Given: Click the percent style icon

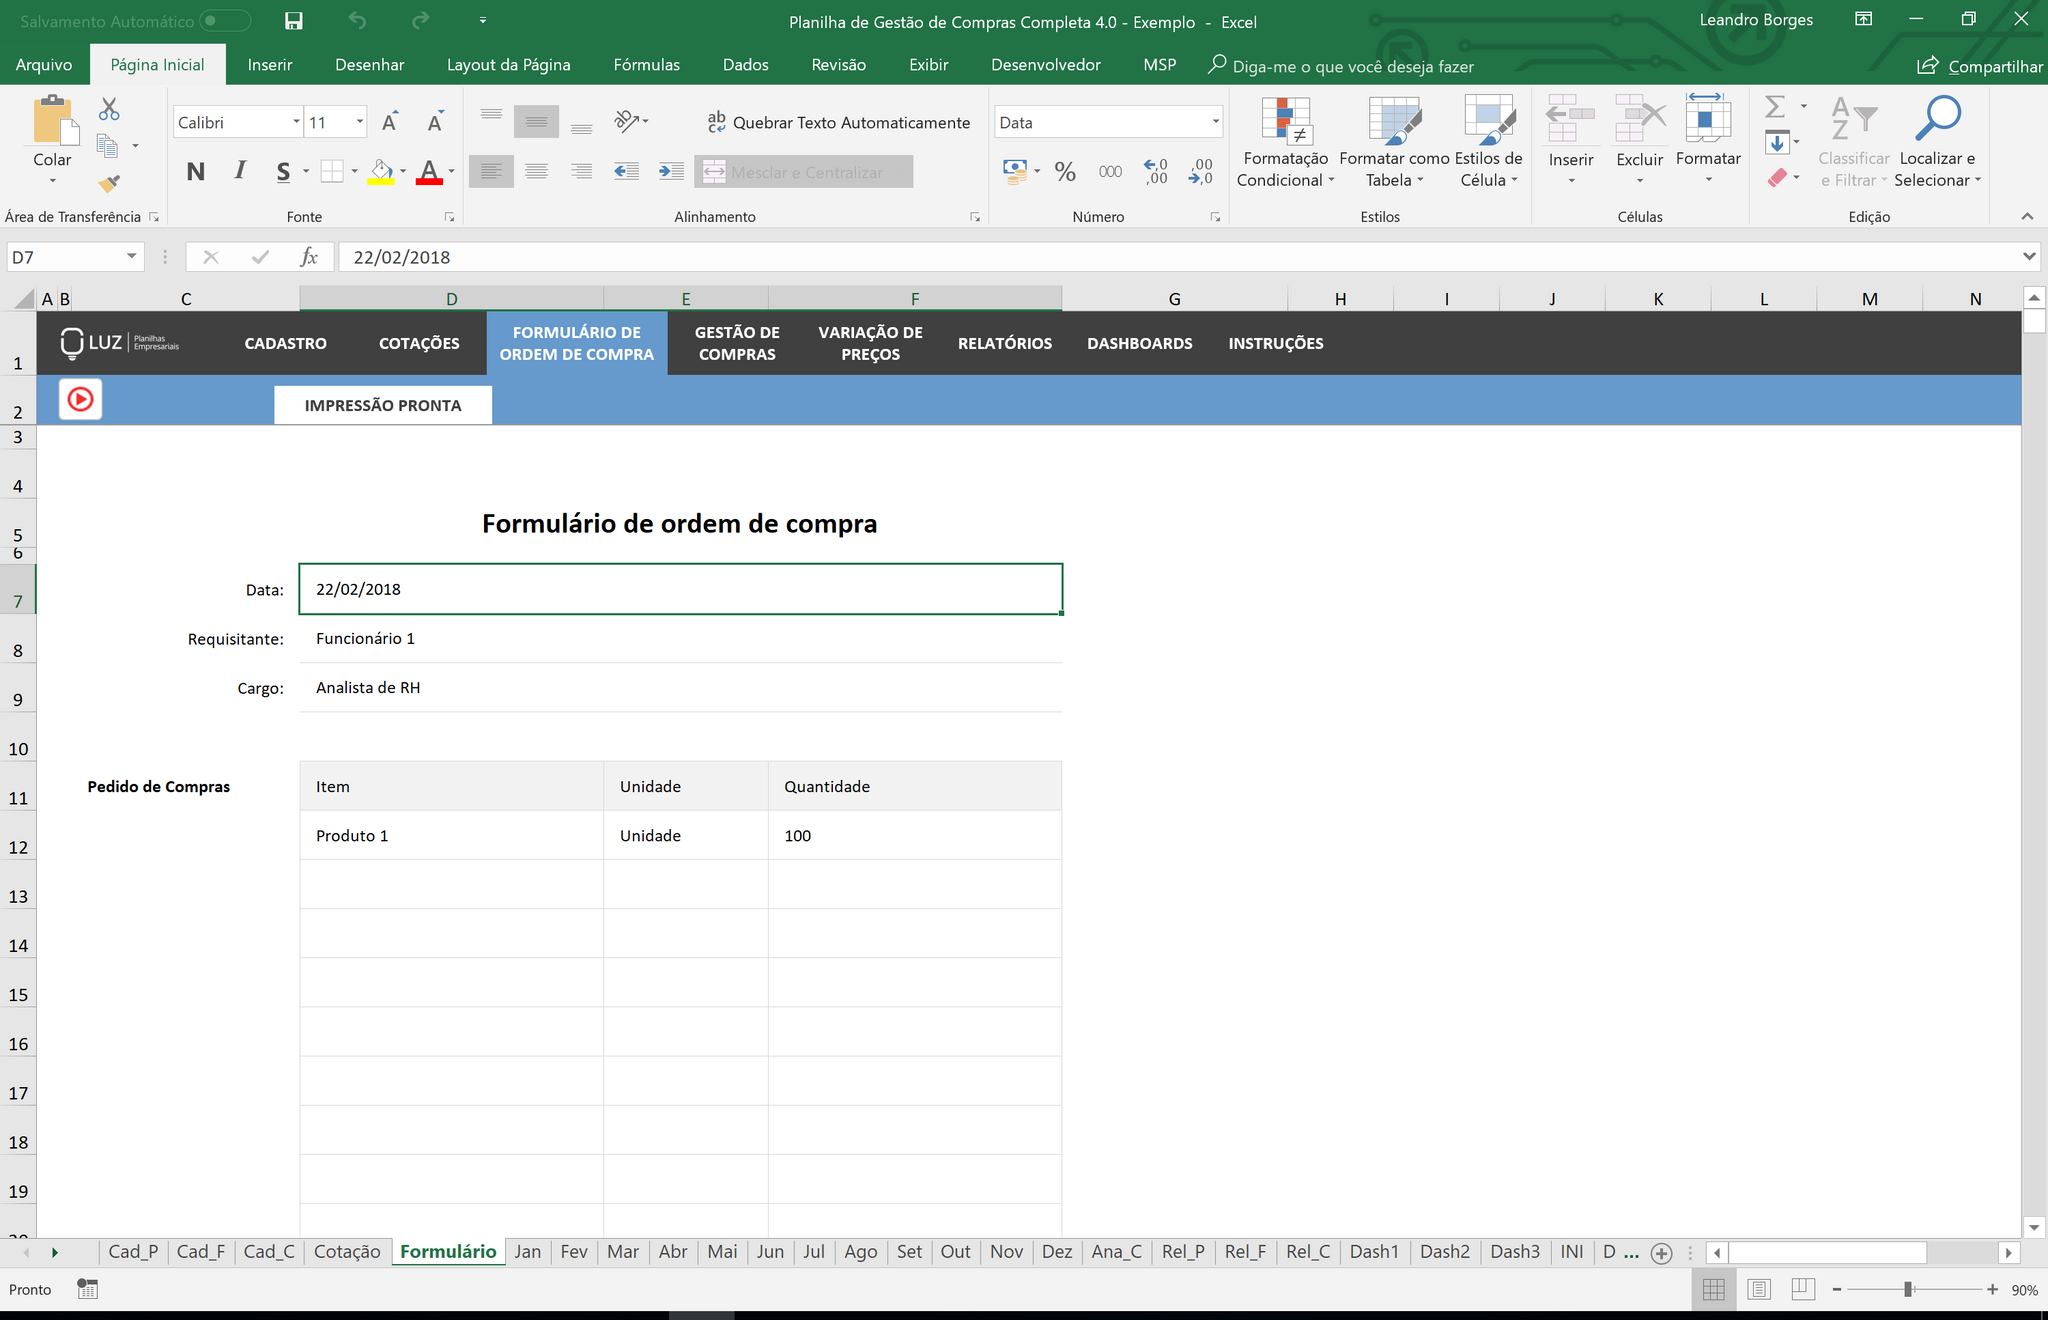Looking at the screenshot, I should click(1065, 172).
